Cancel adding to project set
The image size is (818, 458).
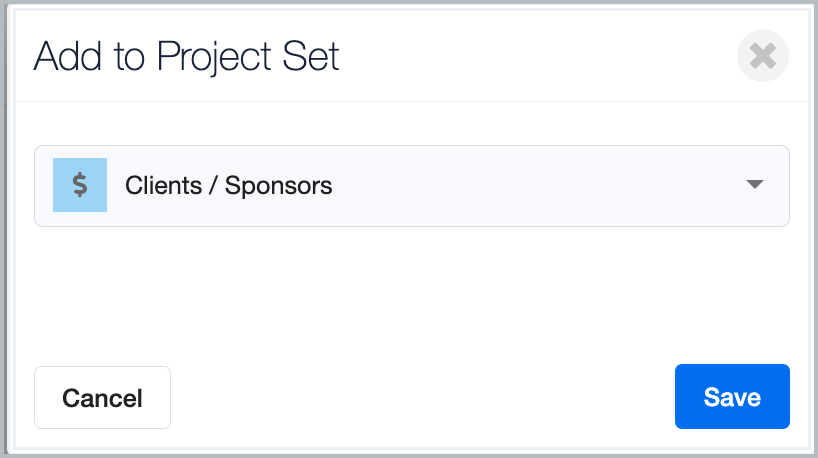coord(102,397)
